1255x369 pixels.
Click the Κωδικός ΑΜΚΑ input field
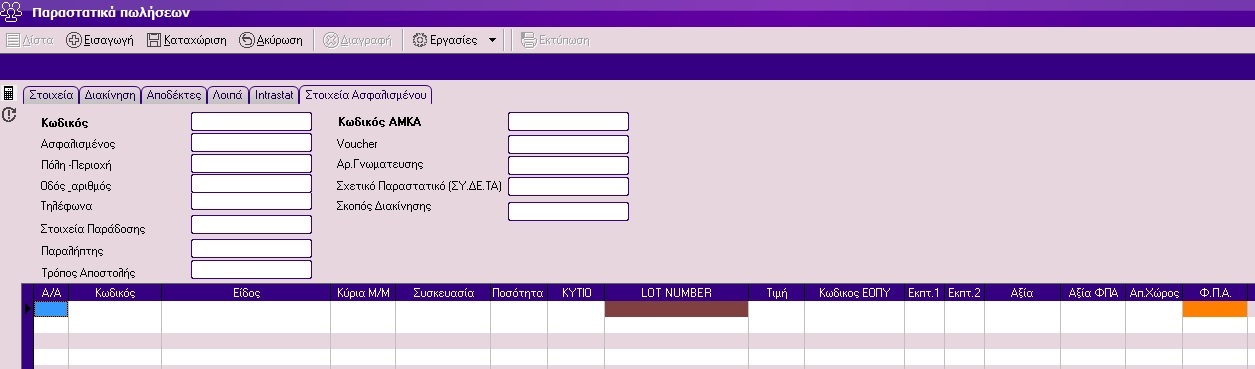tap(568, 122)
